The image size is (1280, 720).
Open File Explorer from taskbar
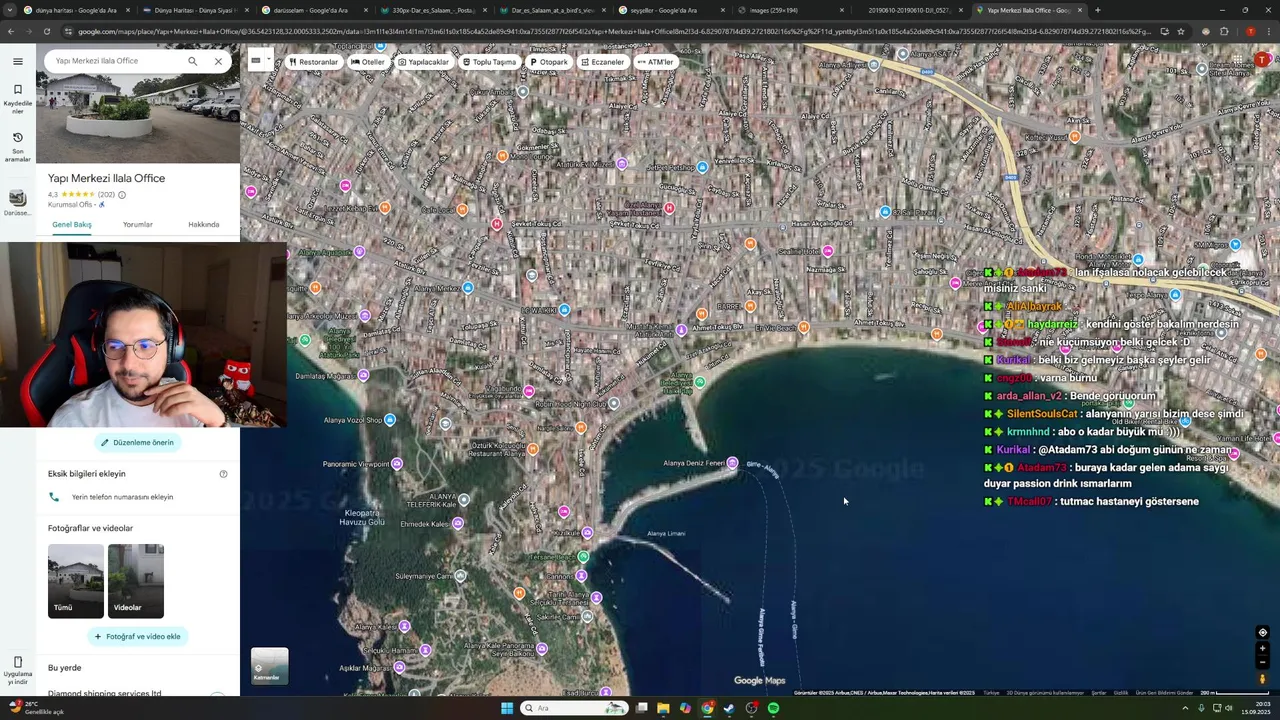(663, 708)
